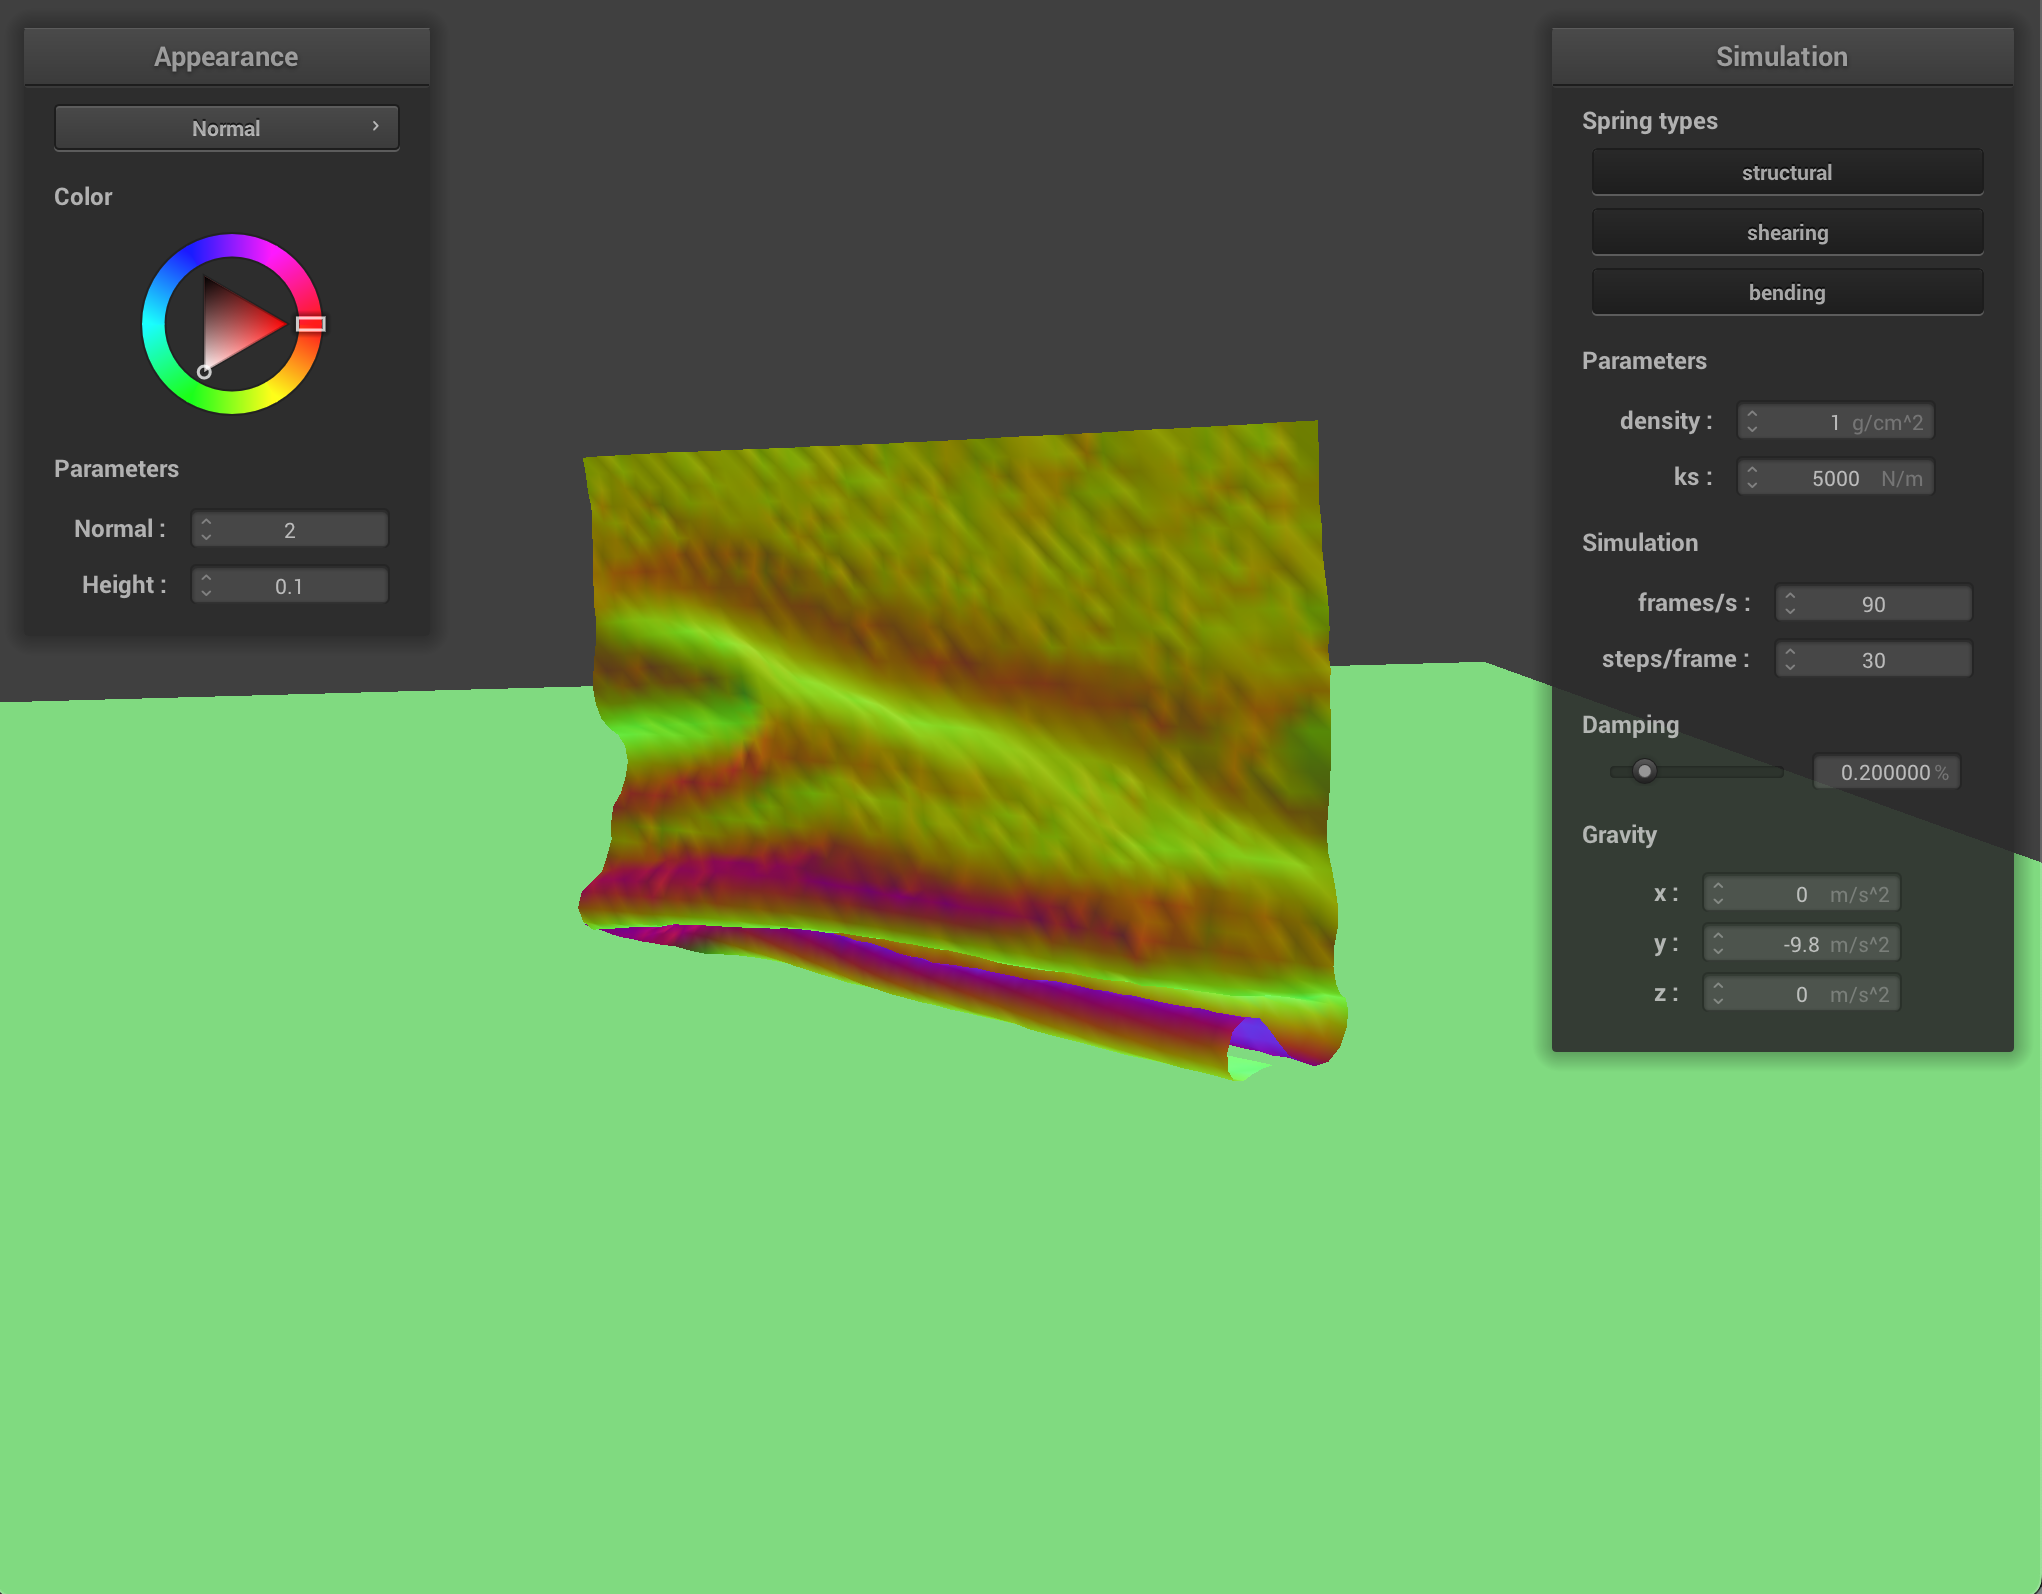
Task: Increase the Normal parameter with up arrow
Action: click(206, 521)
